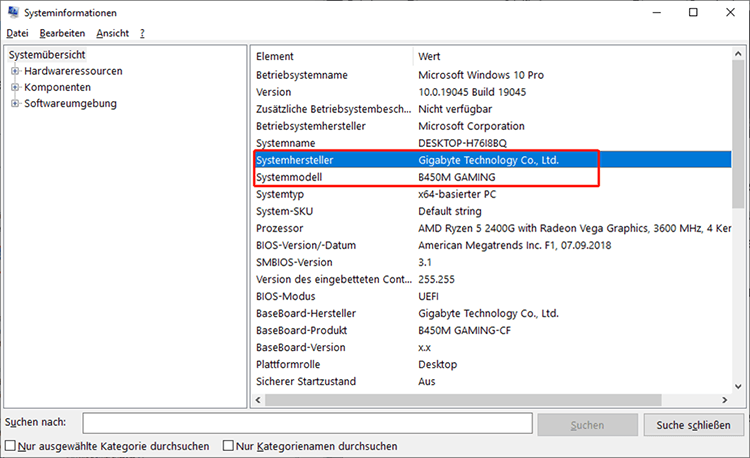The height and width of the screenshot is (458, 750).
Task: Click the Suche schließen button
Action: click(x=693, y=425)
